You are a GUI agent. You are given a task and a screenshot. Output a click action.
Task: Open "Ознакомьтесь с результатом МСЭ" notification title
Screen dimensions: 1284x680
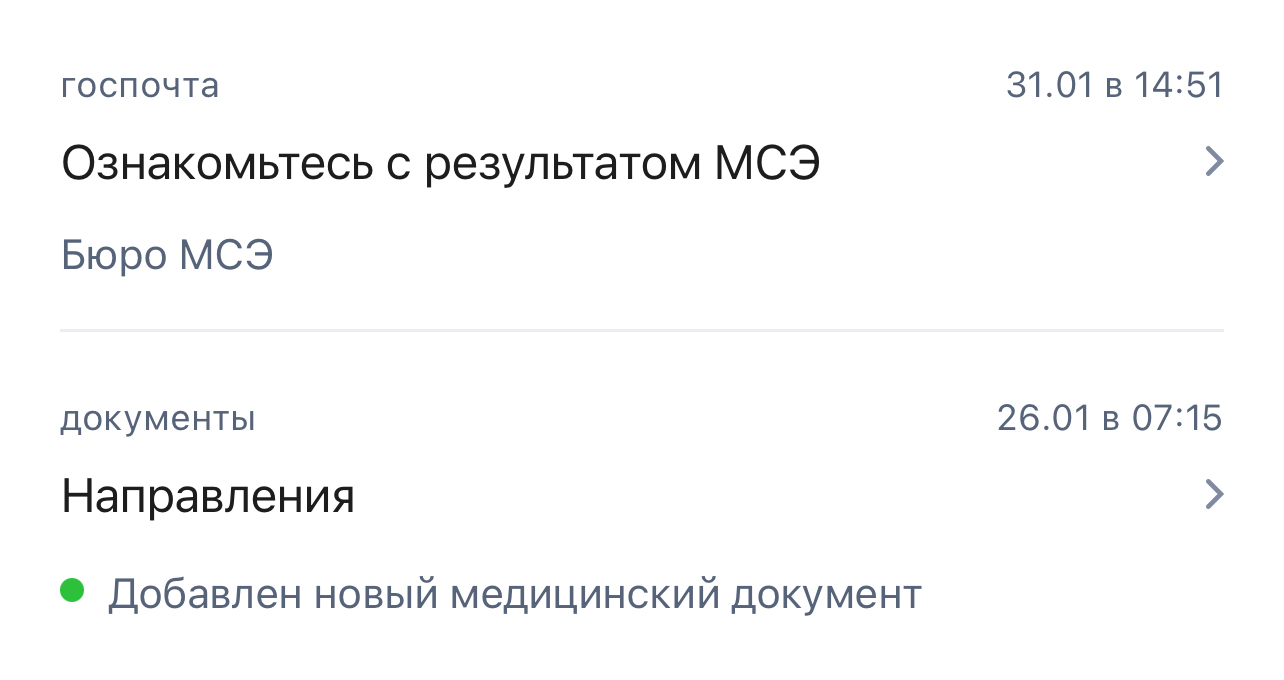click(440, 164)
